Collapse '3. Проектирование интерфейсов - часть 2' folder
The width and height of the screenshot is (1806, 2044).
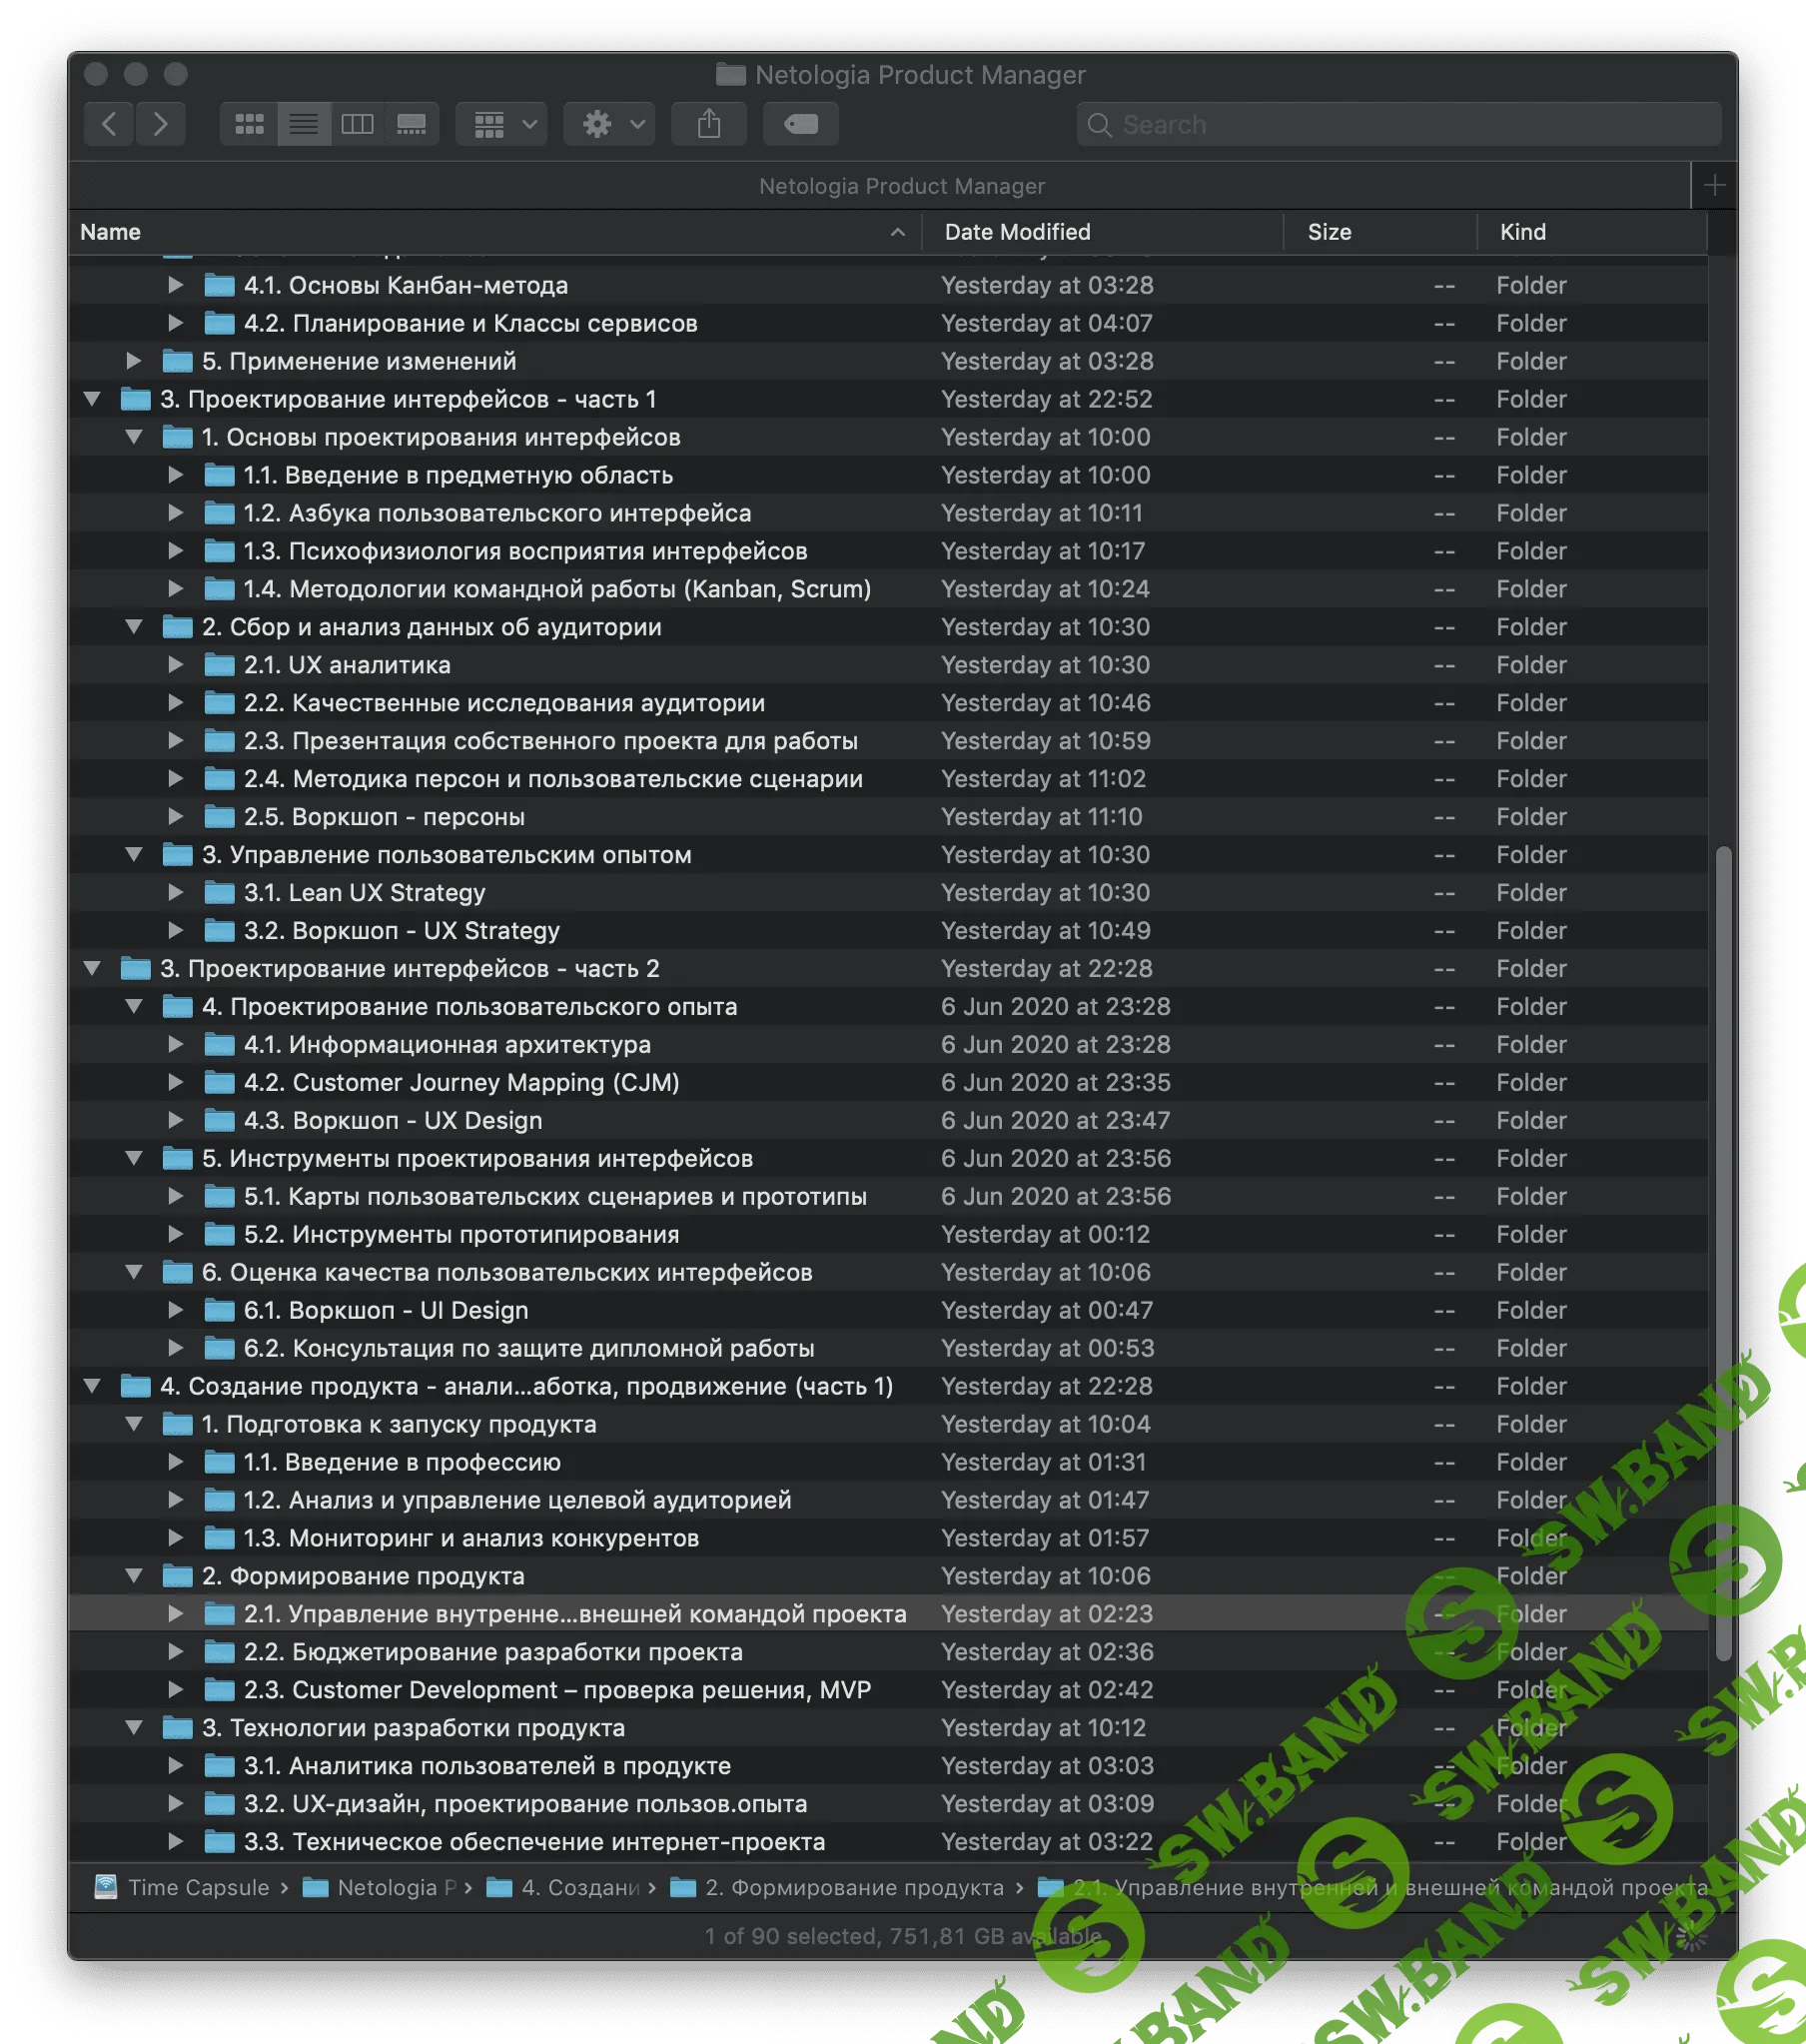[92, 968]
